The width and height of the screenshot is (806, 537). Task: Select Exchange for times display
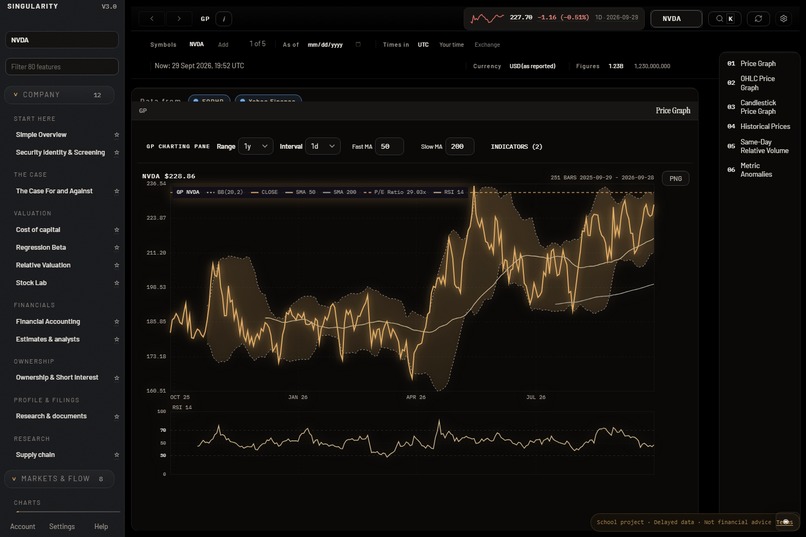point(487,45)
